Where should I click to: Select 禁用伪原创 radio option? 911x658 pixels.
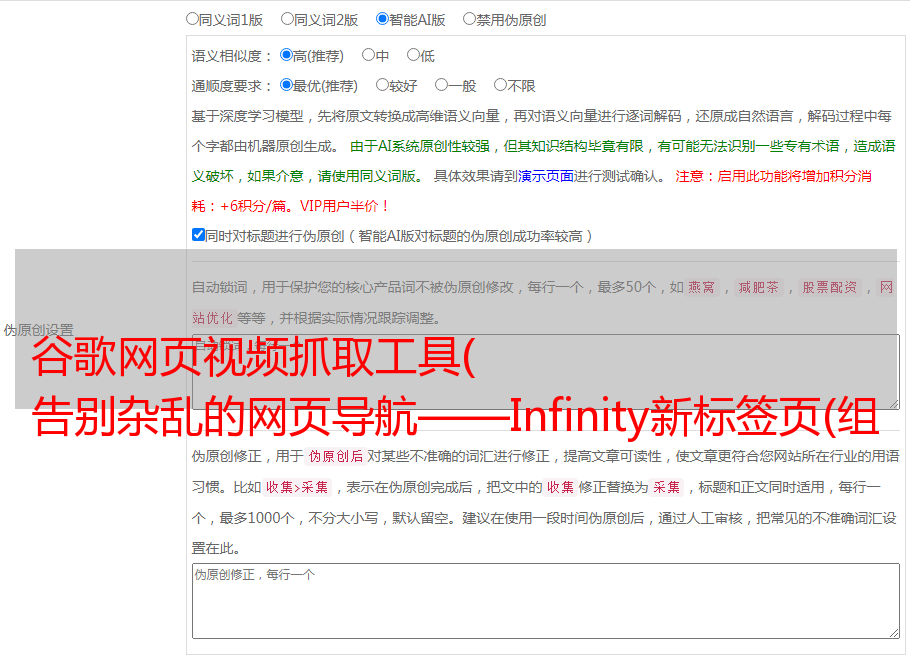point(469,19)
